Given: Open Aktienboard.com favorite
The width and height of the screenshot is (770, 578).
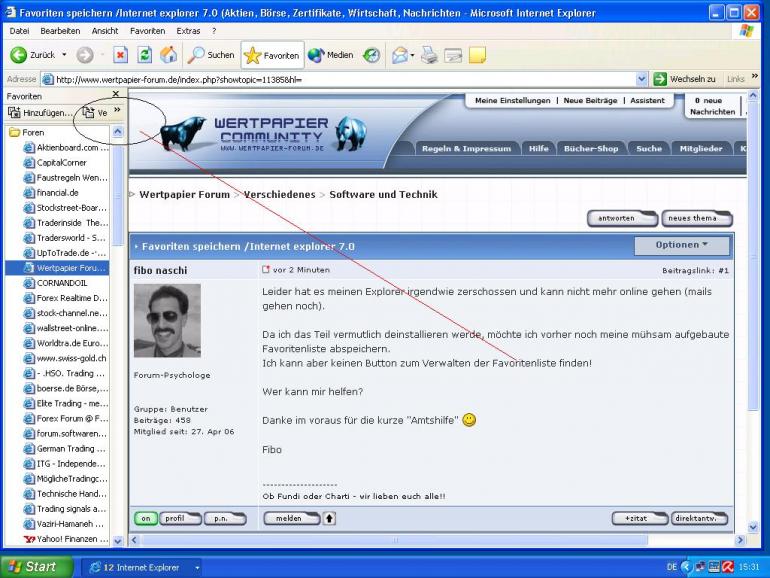Looking at the screenshot, I should [65, 147].
